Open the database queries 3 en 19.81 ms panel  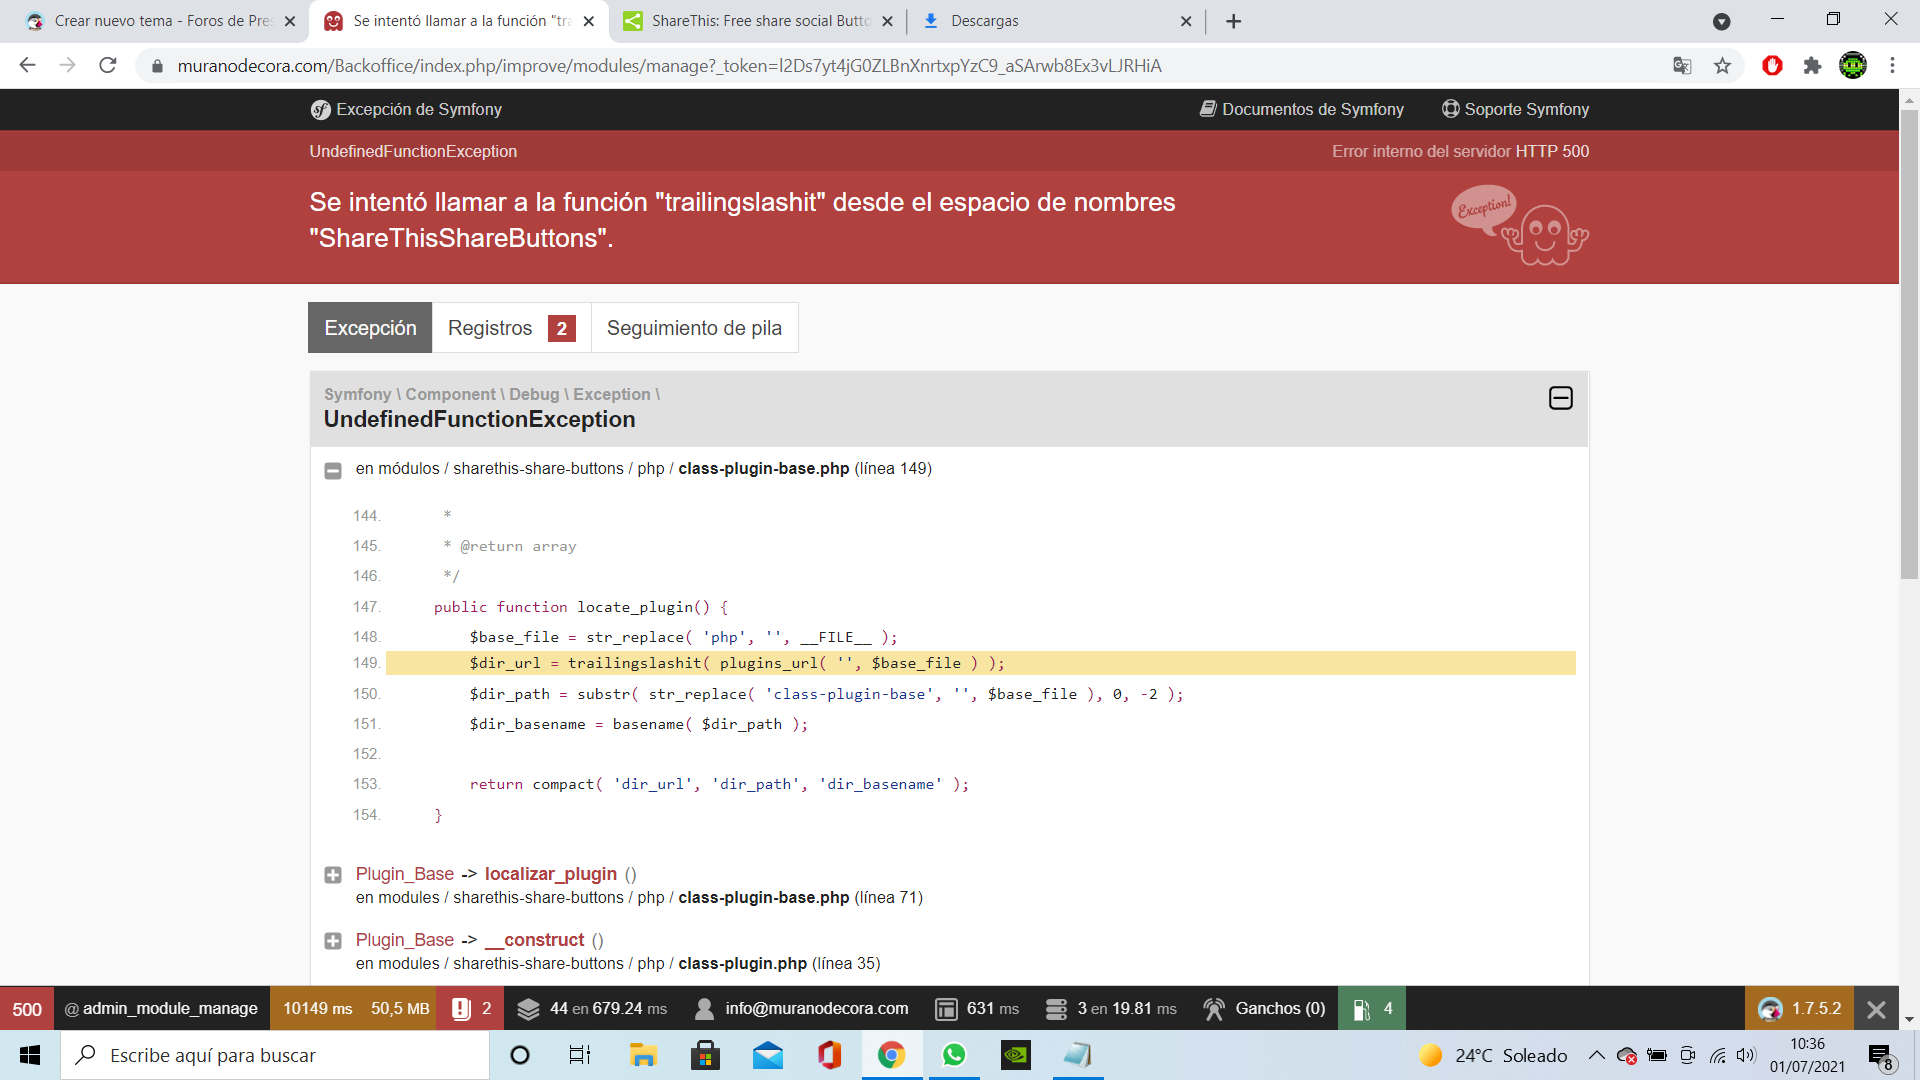coord(1111,1009)
